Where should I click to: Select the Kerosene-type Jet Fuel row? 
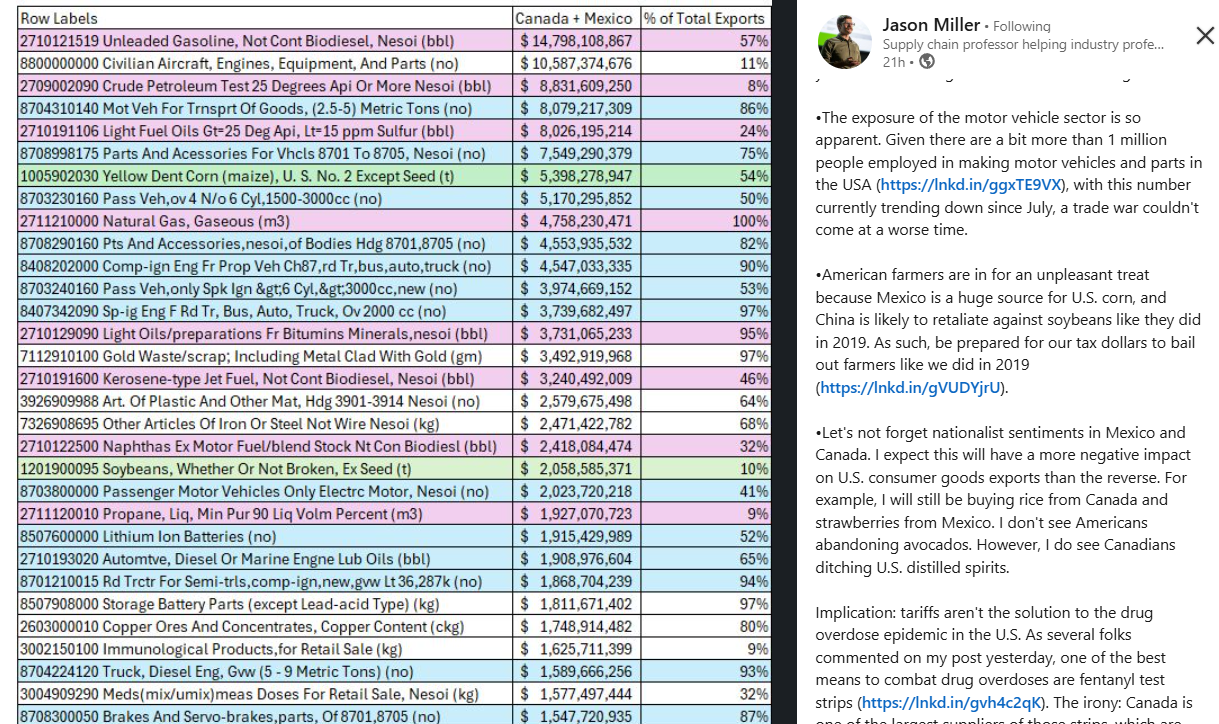246,379
